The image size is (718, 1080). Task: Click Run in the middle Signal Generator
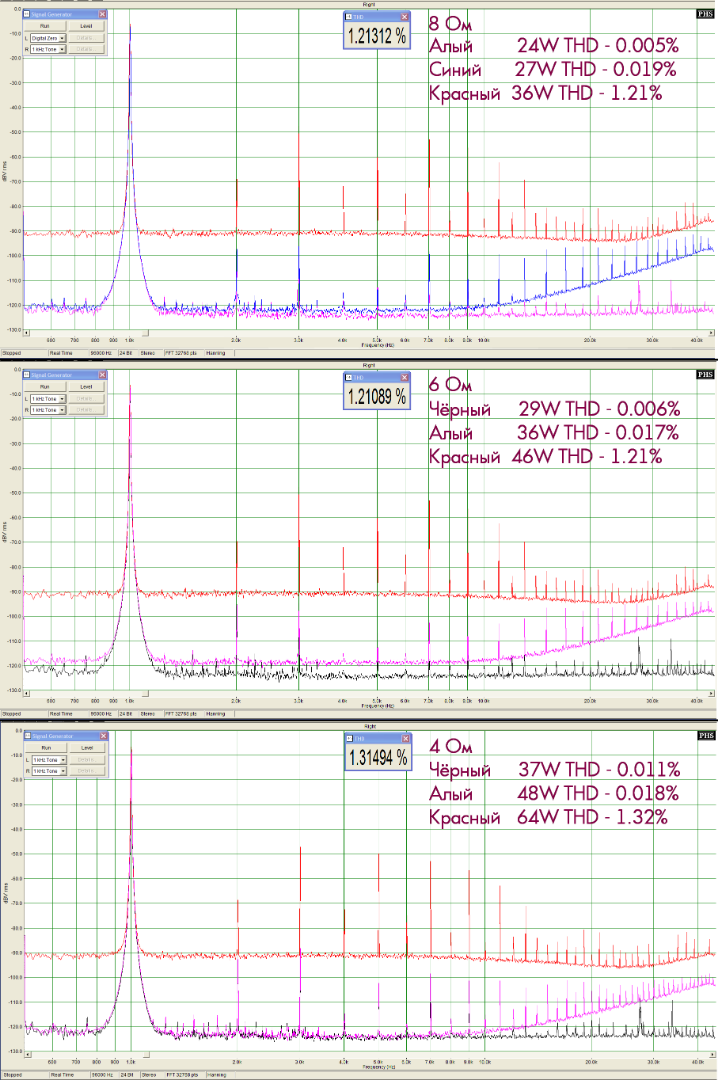pyautogui.click(x=45, y=386)
